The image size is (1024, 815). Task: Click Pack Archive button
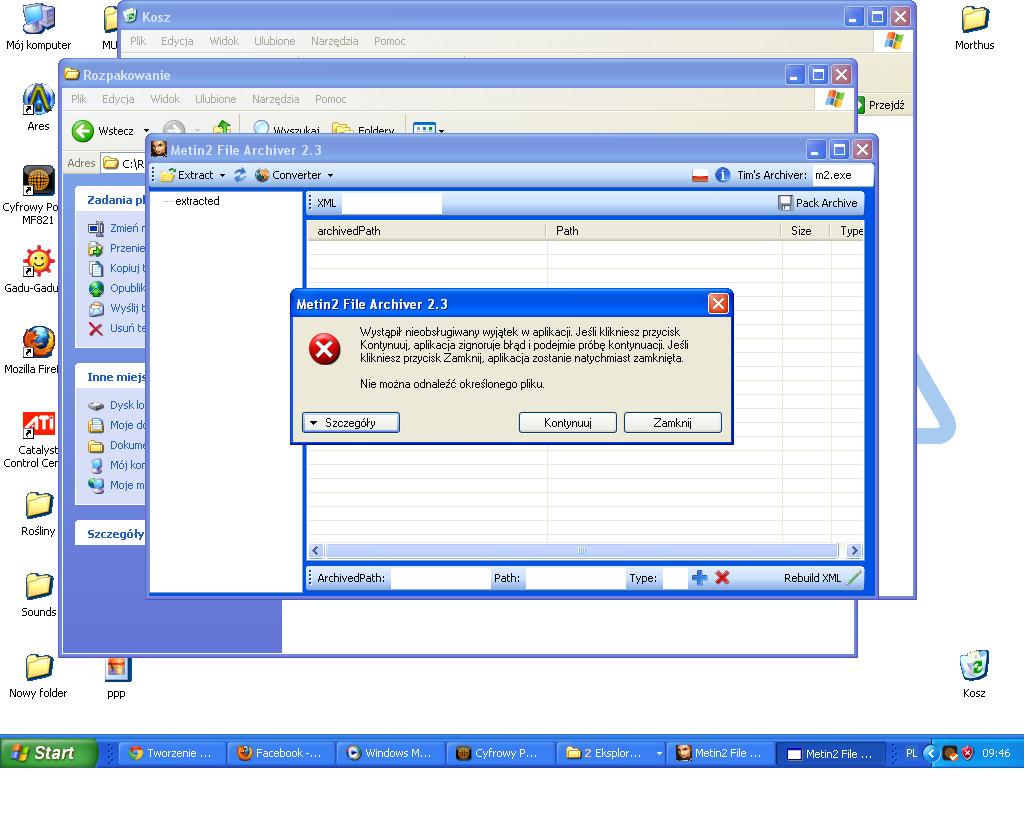tap(818, 203)
